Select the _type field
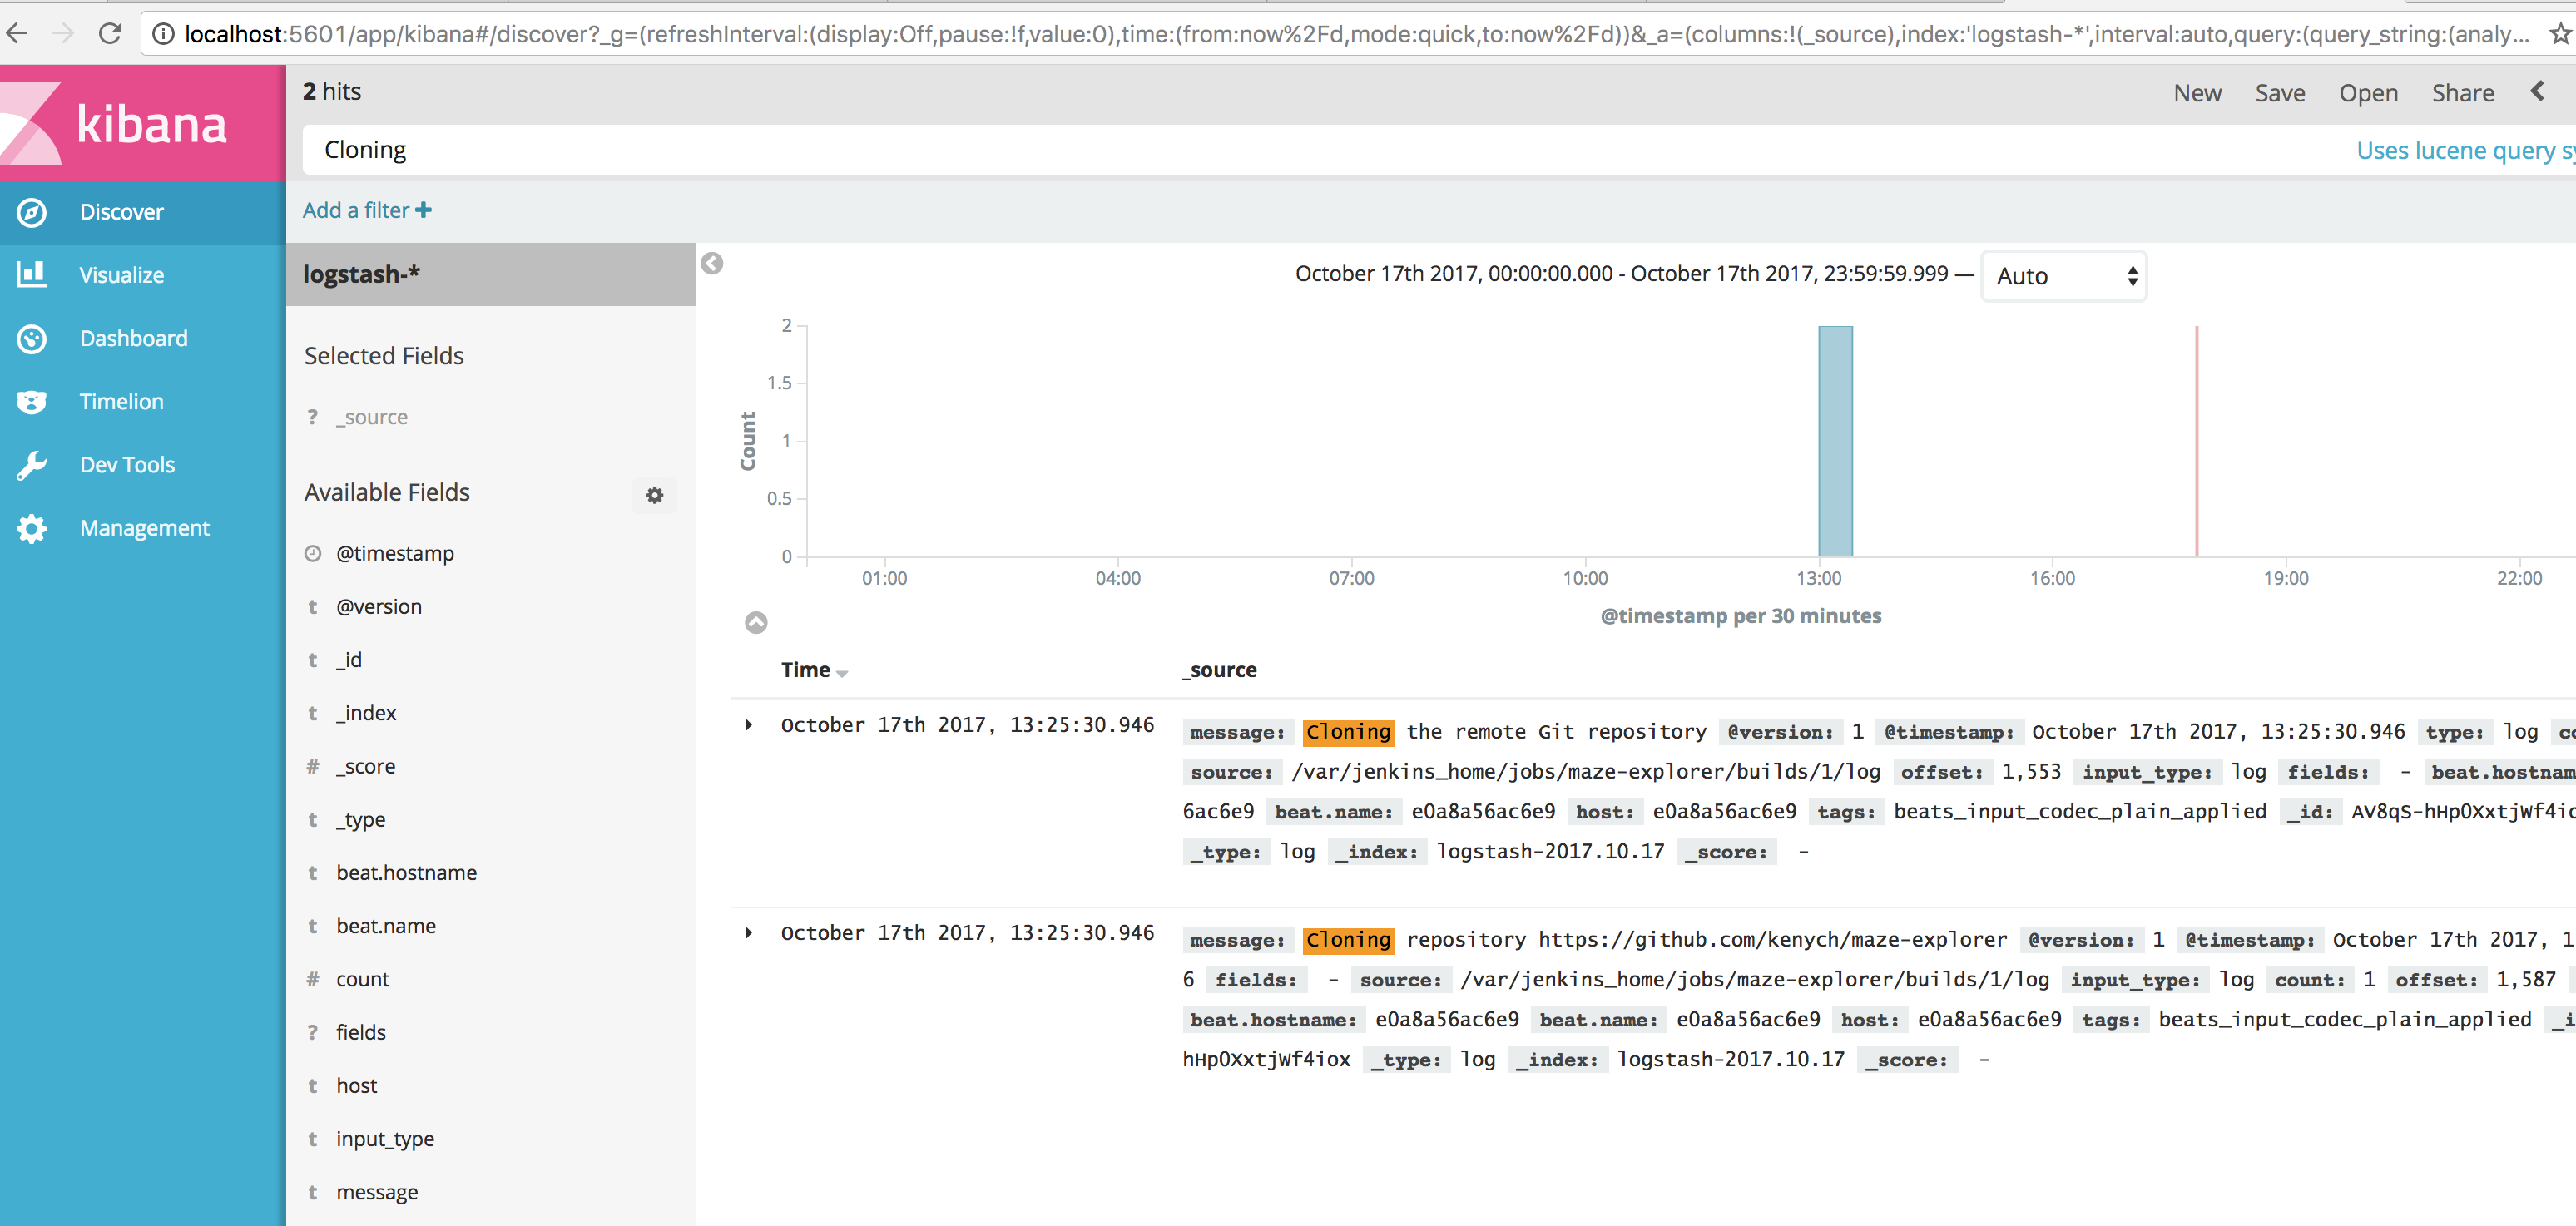This screenshot has height=1226, width=2576. coord(361,819)
